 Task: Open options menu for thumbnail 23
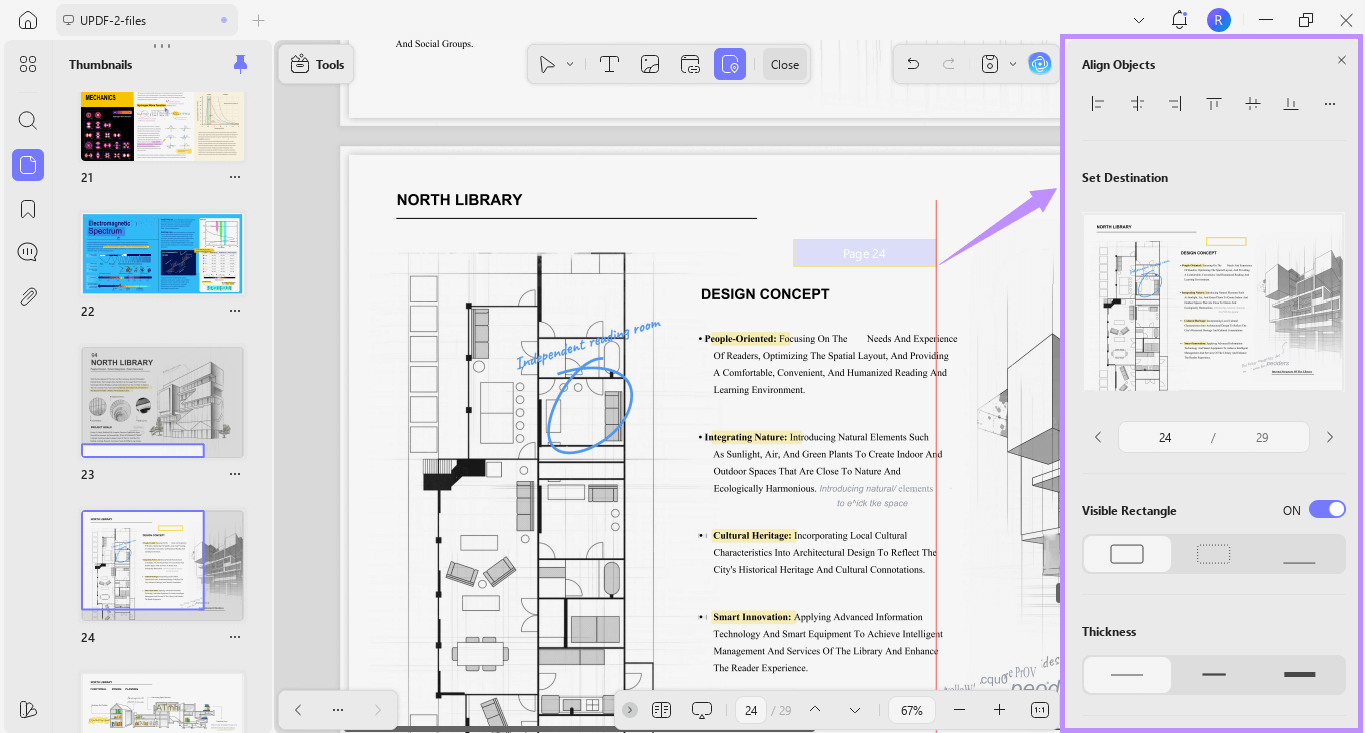[x=235, y=475]
